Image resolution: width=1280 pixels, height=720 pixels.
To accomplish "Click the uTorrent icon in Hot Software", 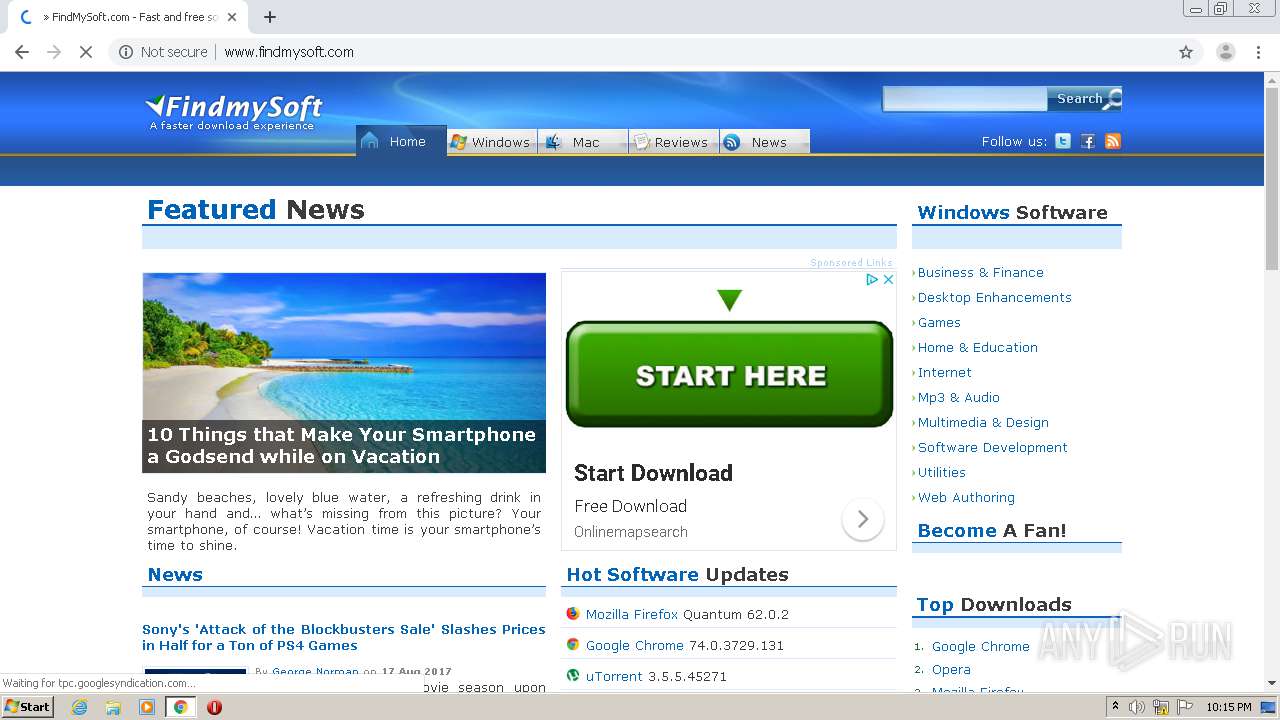I will click(573, 676).
